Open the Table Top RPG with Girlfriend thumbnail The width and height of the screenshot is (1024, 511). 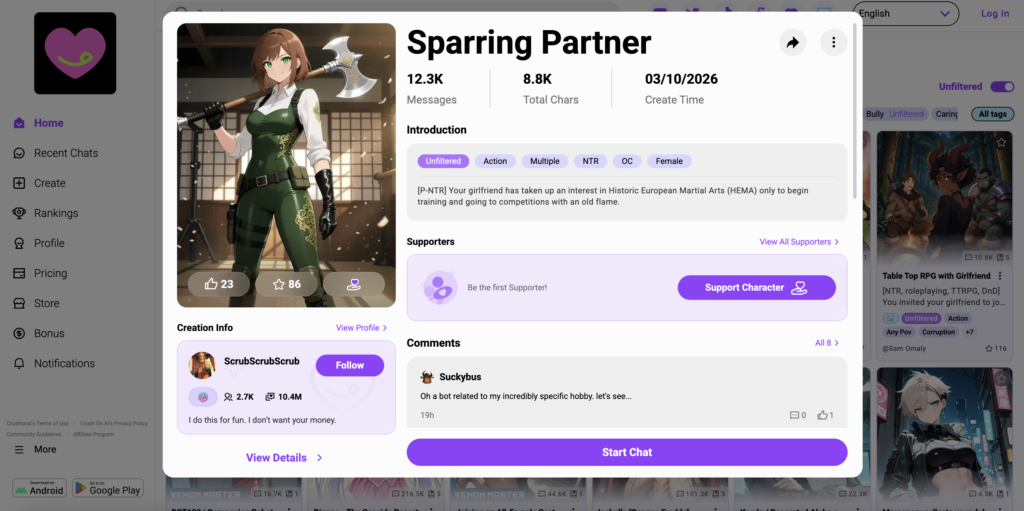click(944, 197)
